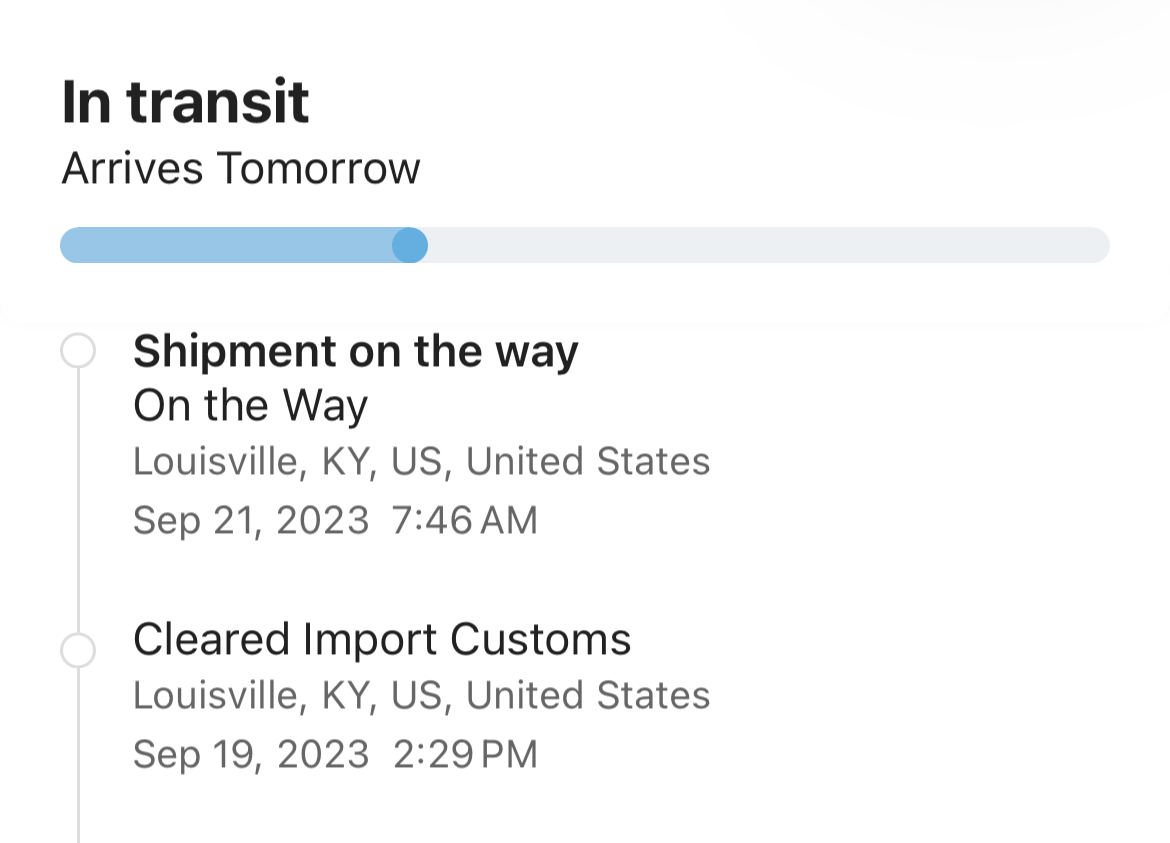Click the "7:46 AM" timestamp

tap(465, 520)
